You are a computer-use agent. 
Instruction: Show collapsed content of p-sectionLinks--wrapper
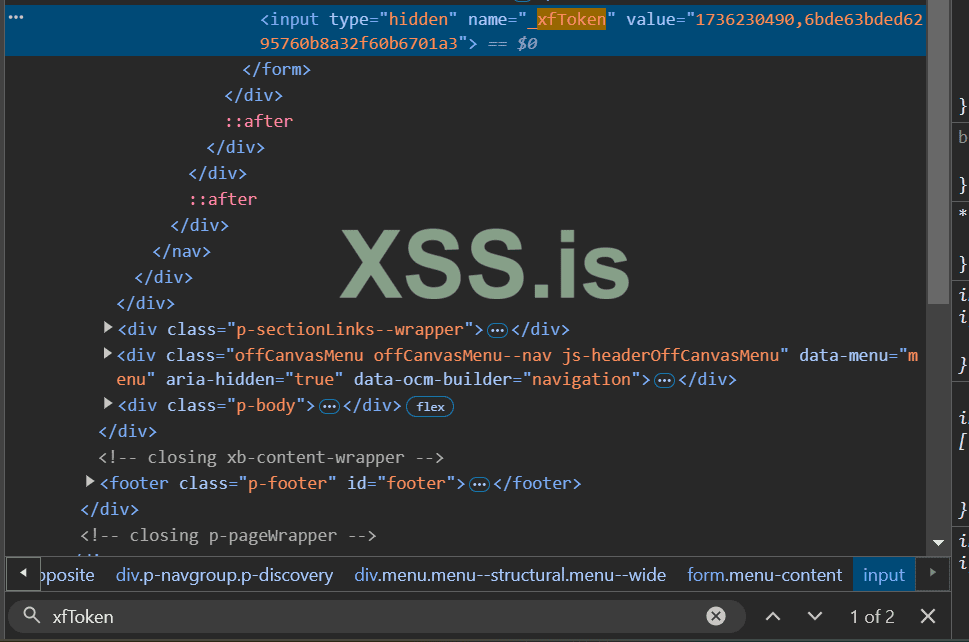click(497, 331)
